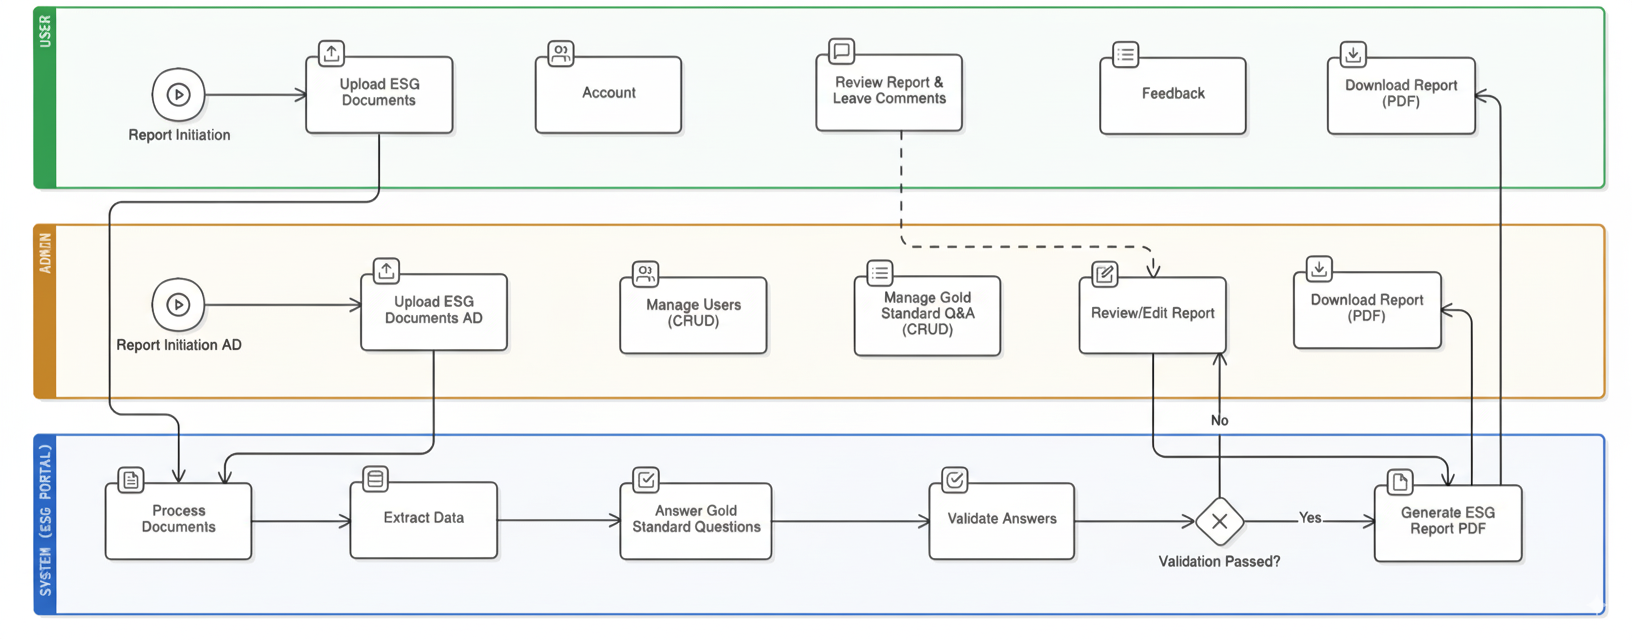Click the orange ADMIN swimlane header
Screen dimensions: 1632x640
45,311
